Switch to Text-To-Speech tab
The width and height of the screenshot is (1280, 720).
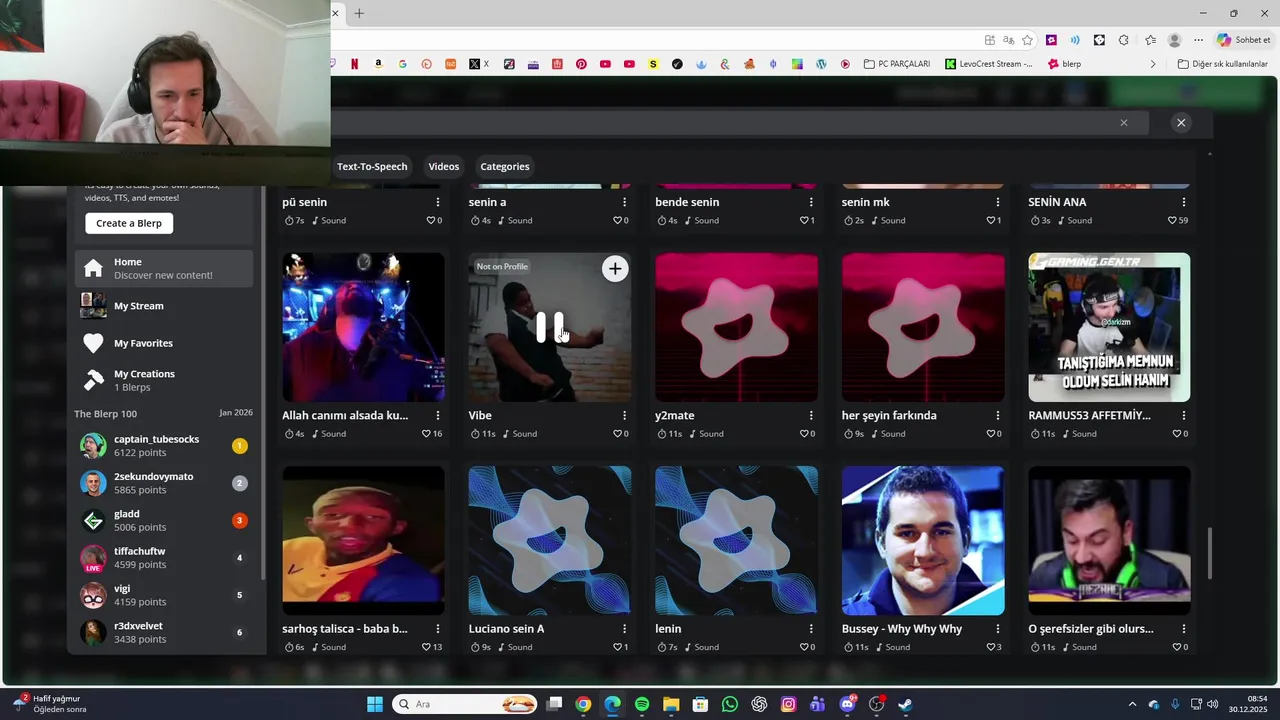pos(372,166)
